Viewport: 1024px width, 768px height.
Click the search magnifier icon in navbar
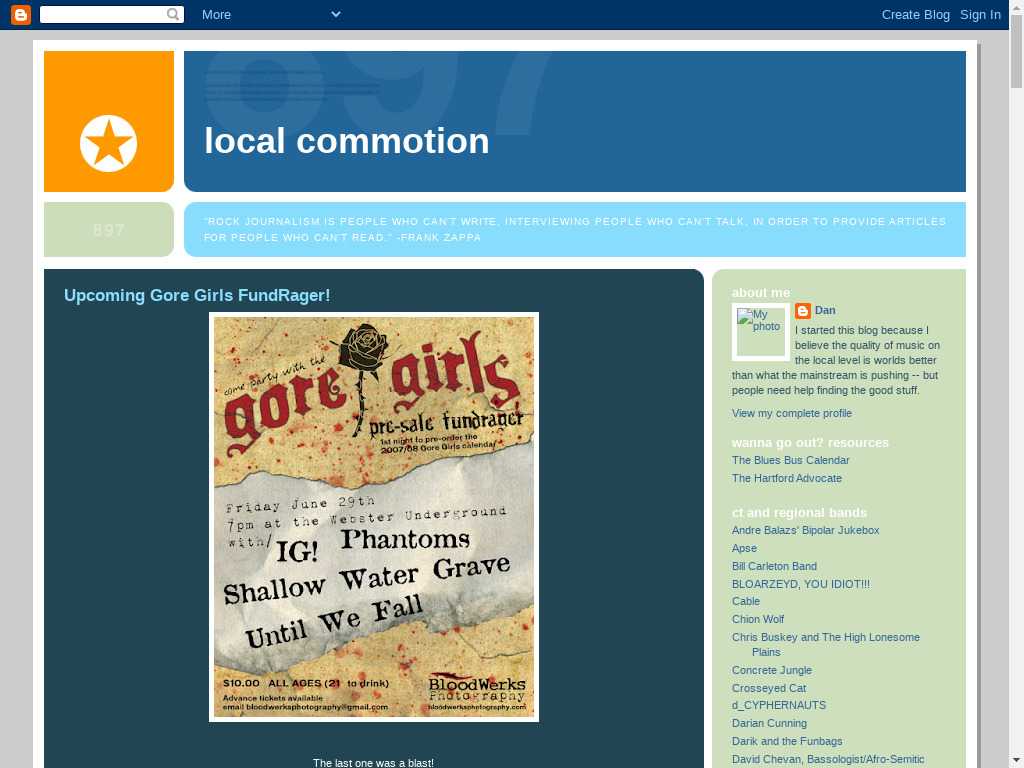(172, 14)
